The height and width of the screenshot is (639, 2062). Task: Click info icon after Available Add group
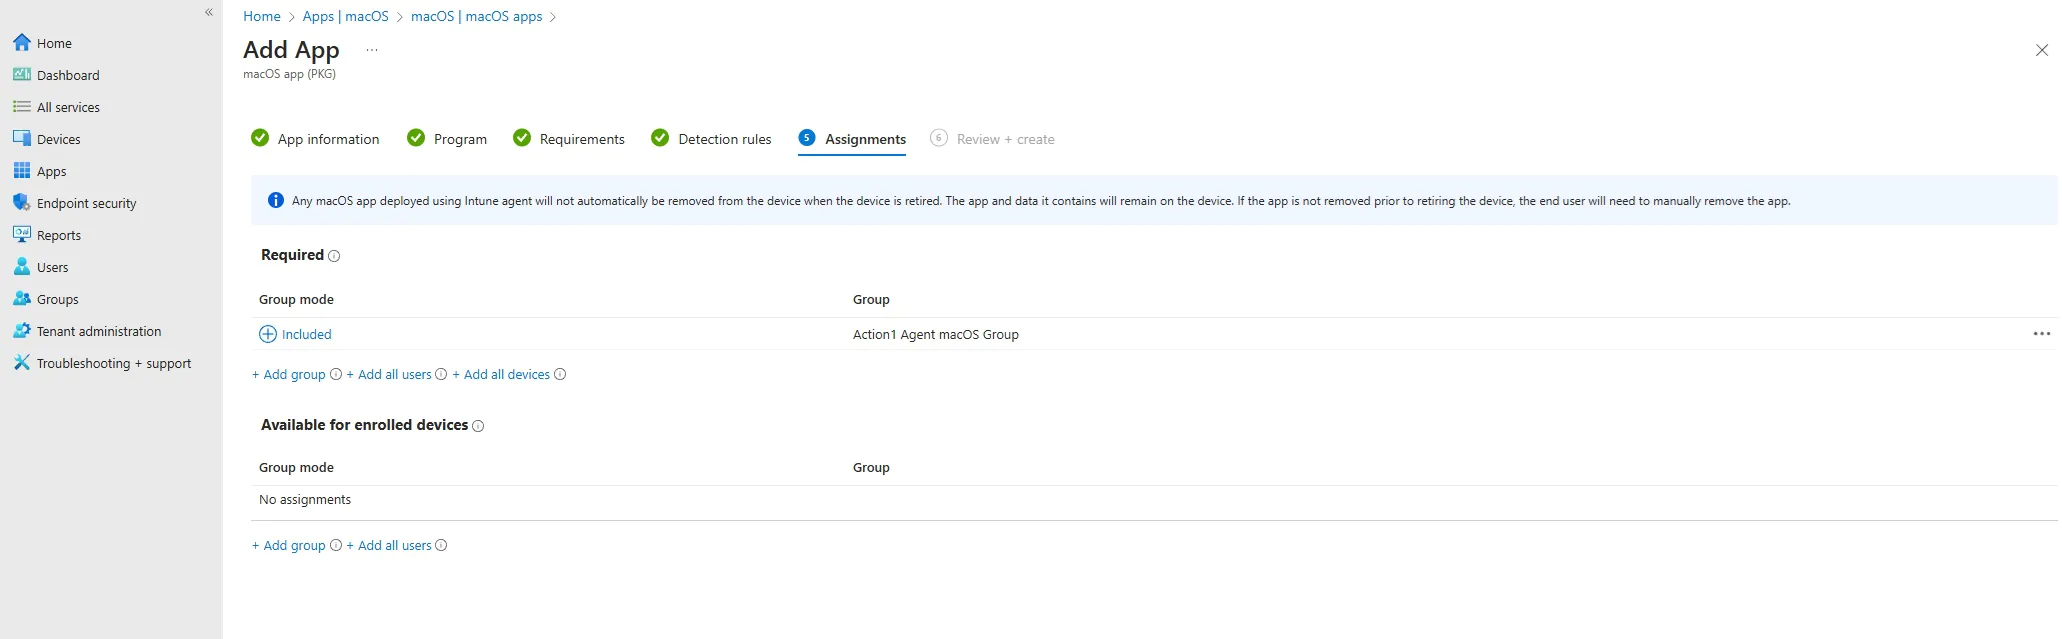pyautogui.click(x=336, y=545)
